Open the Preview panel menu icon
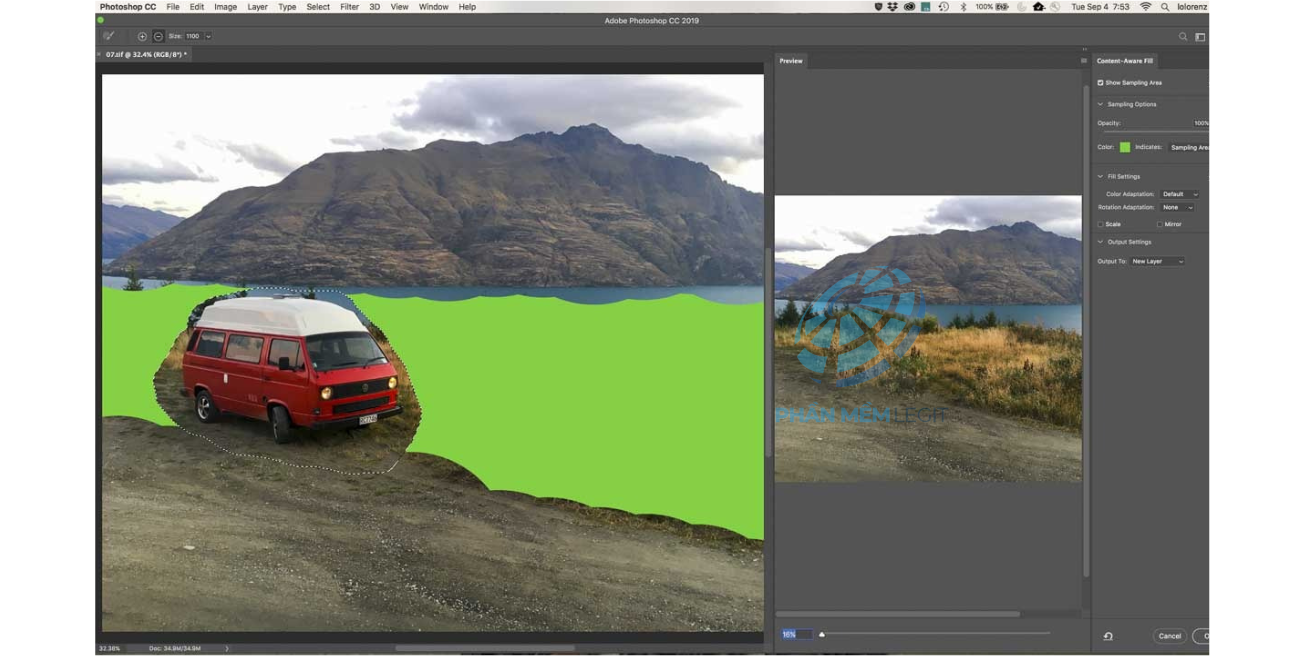Image resolution: width=1305 pixels, height=656 pixels. coord(1083,61)
